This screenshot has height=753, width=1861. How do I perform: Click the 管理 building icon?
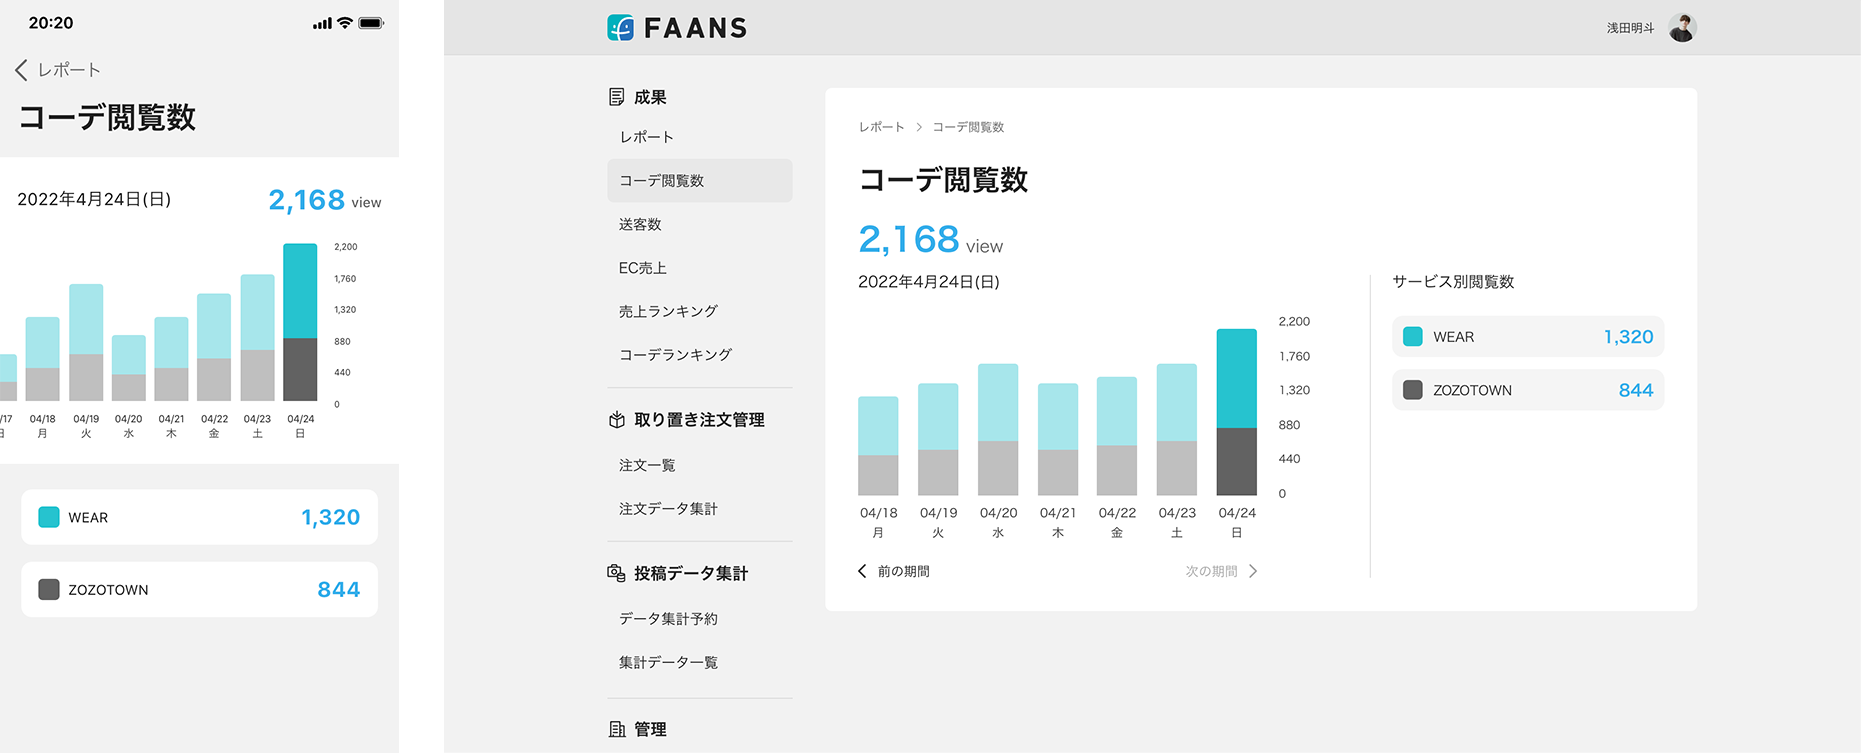pyautogui.click(x=617, y=729)
